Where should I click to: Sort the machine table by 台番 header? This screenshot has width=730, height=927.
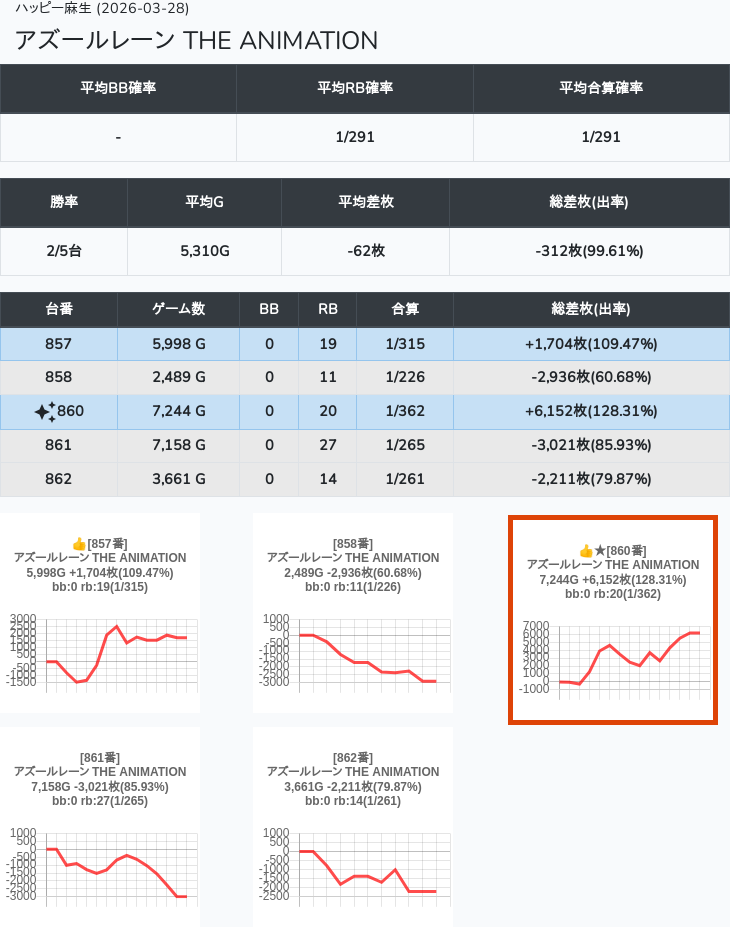(x=59, y=310)
